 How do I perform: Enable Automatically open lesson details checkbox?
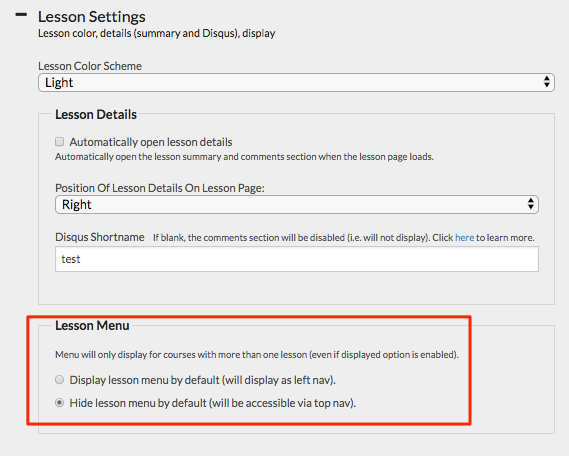point(60,141)
